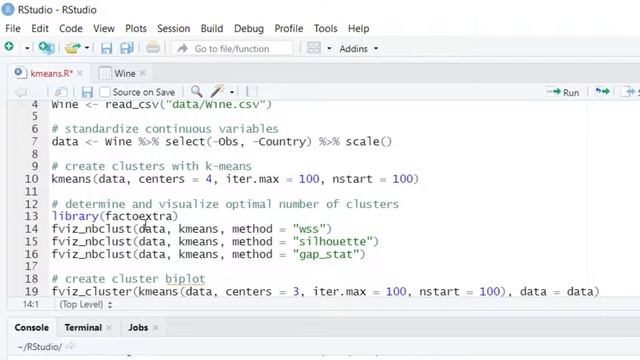Screen dimensions: 640x360
Task: Open the Edit menu
Action: 40,29
